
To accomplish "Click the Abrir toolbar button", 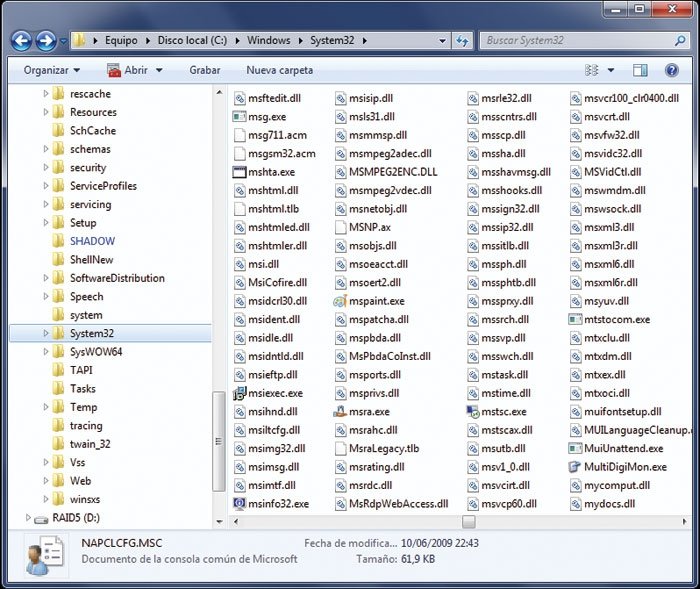I will point(128,70).
